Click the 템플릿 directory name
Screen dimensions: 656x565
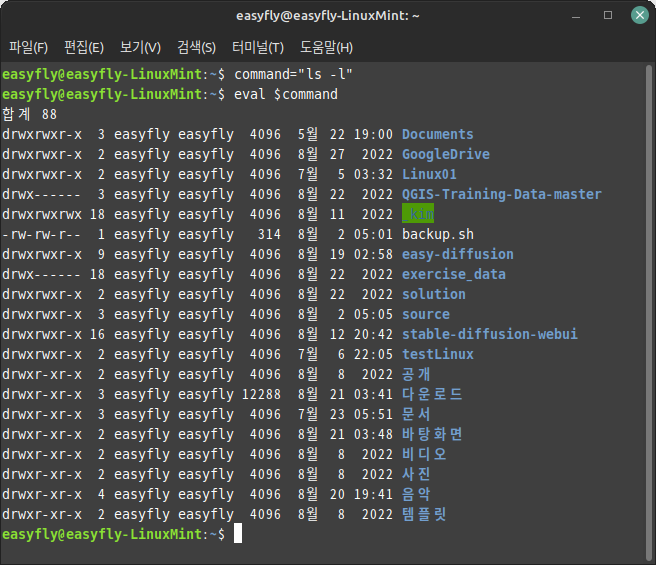(424, 514)
